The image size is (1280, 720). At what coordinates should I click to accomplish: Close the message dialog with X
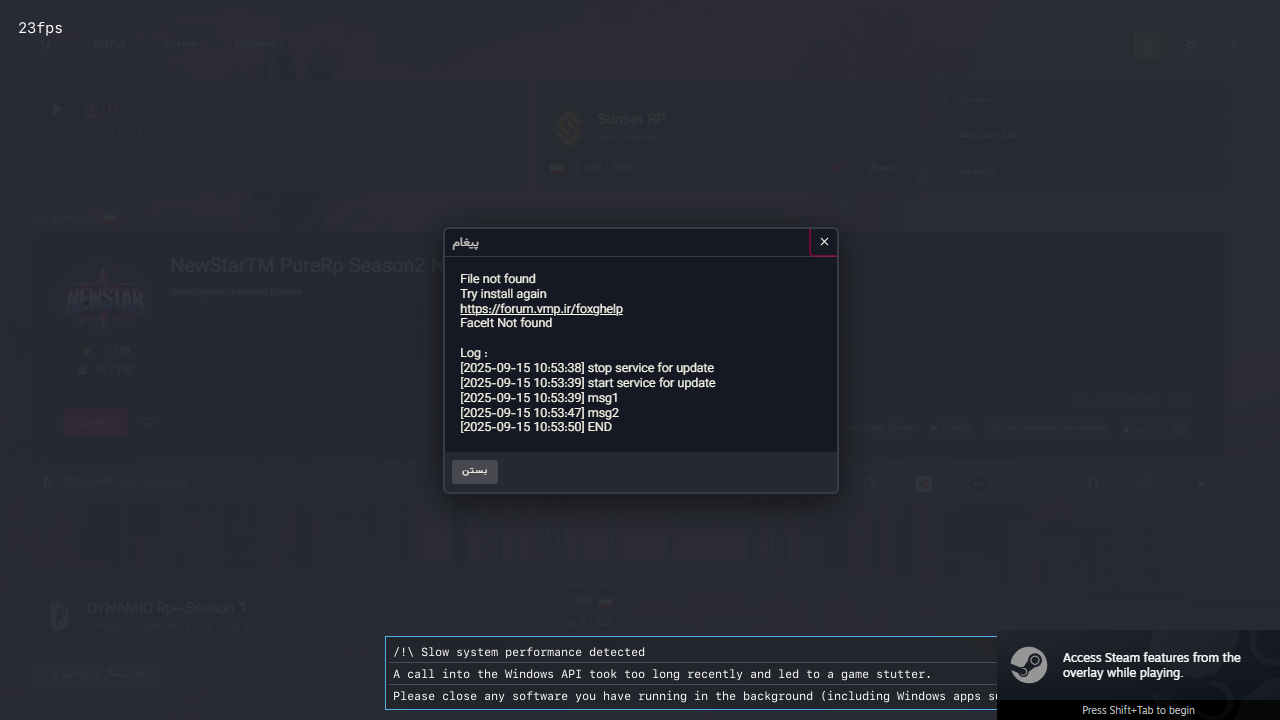(x=824, y=242)
